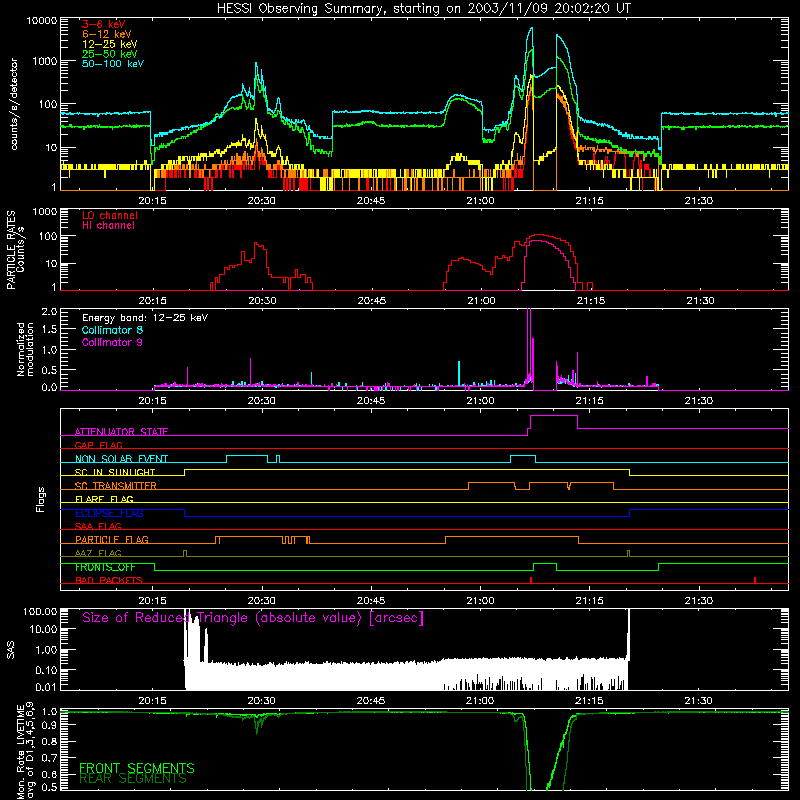Click the counts/s/detector axis label
The image size is (800, 800).
pos(14,104)
